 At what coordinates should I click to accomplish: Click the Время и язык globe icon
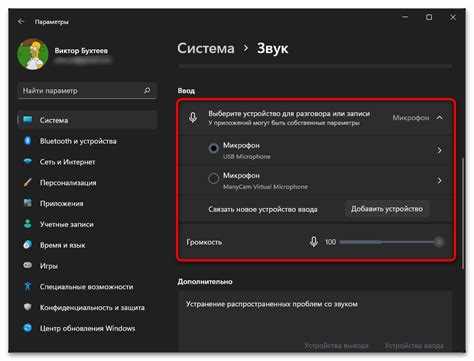28,245
